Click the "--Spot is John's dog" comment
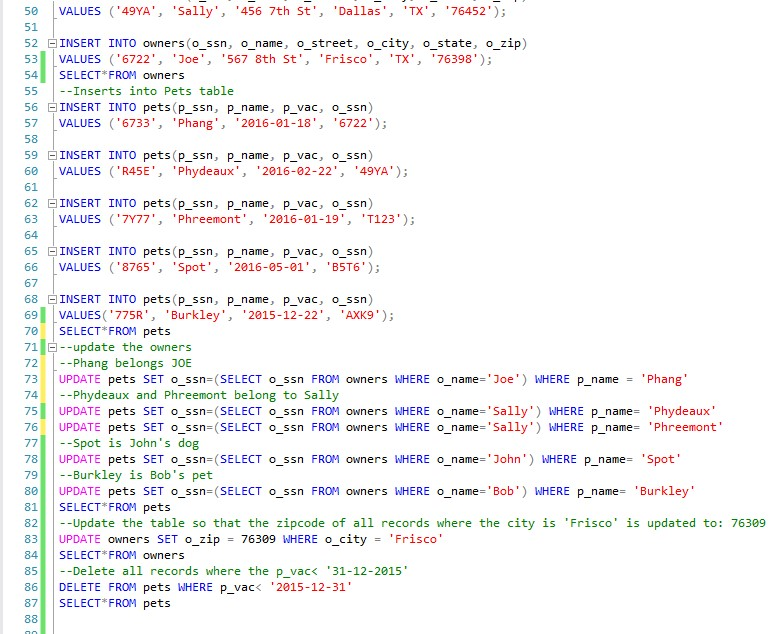 pyautogui.click(x=129, y=443)
